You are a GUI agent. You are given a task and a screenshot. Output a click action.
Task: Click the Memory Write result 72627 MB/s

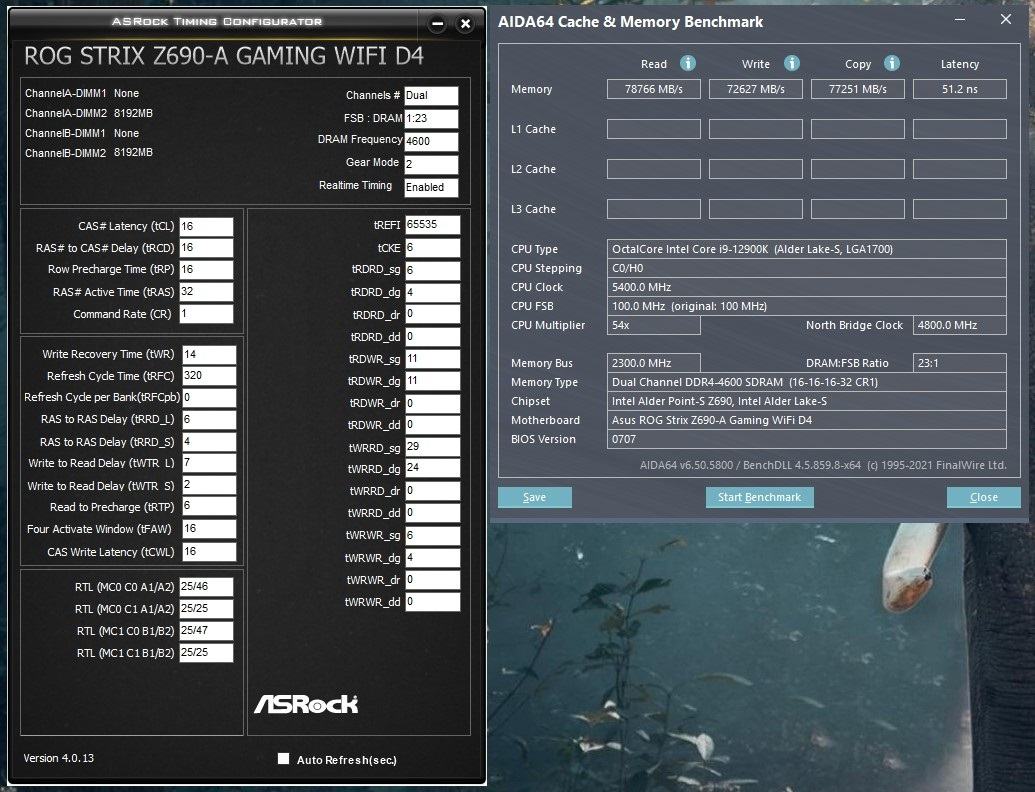[x=756, y=89]
